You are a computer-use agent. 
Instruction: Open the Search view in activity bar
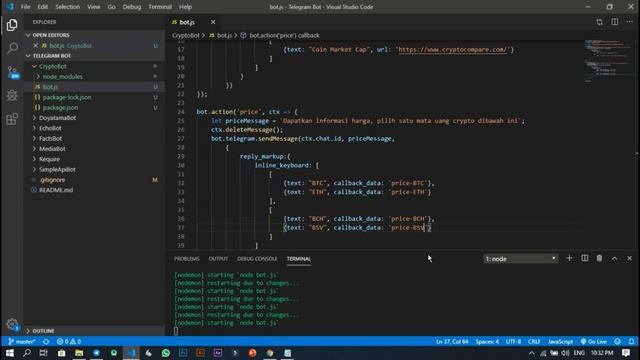pyautogui.click(x=12, y=48)
